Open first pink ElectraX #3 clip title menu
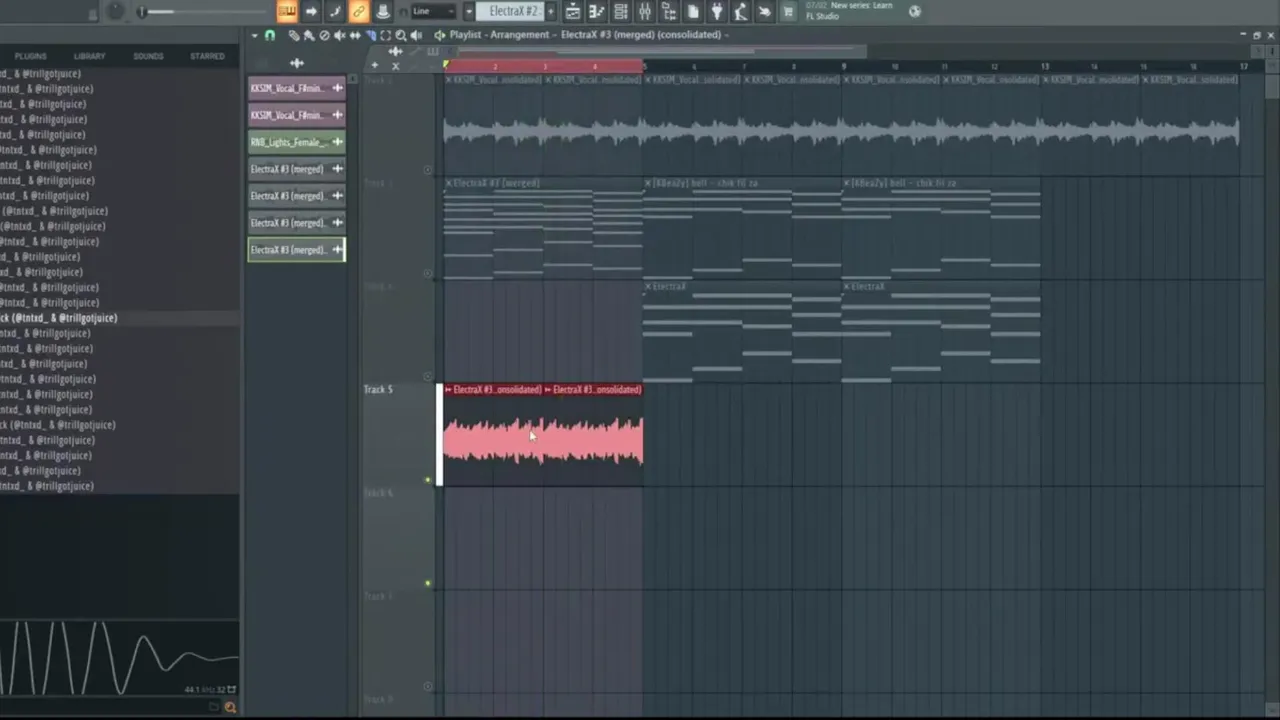The width and height of the screenshot is (1280, 720). (x=448, y=389)
